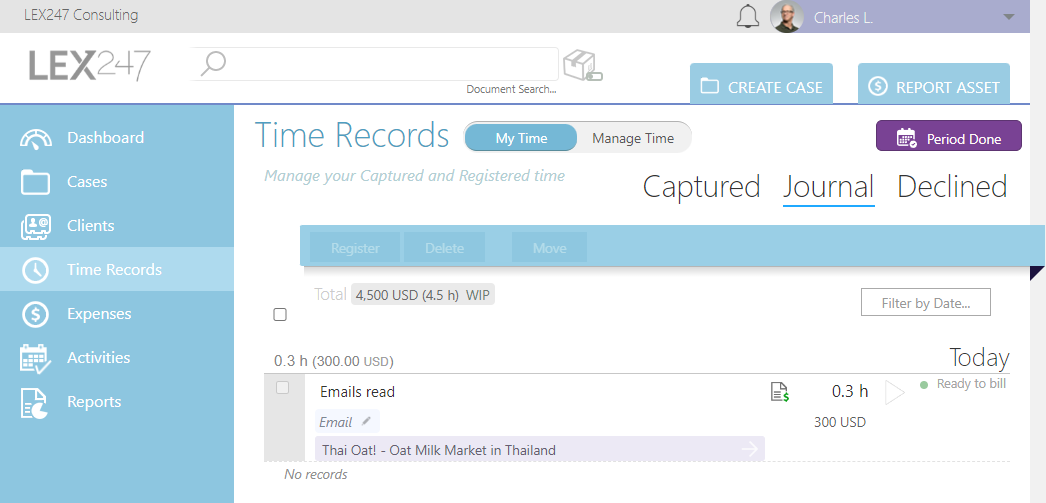Check the select-all records checkbox
This screenshot has width=1046, height=503.
tap(280, 314)
